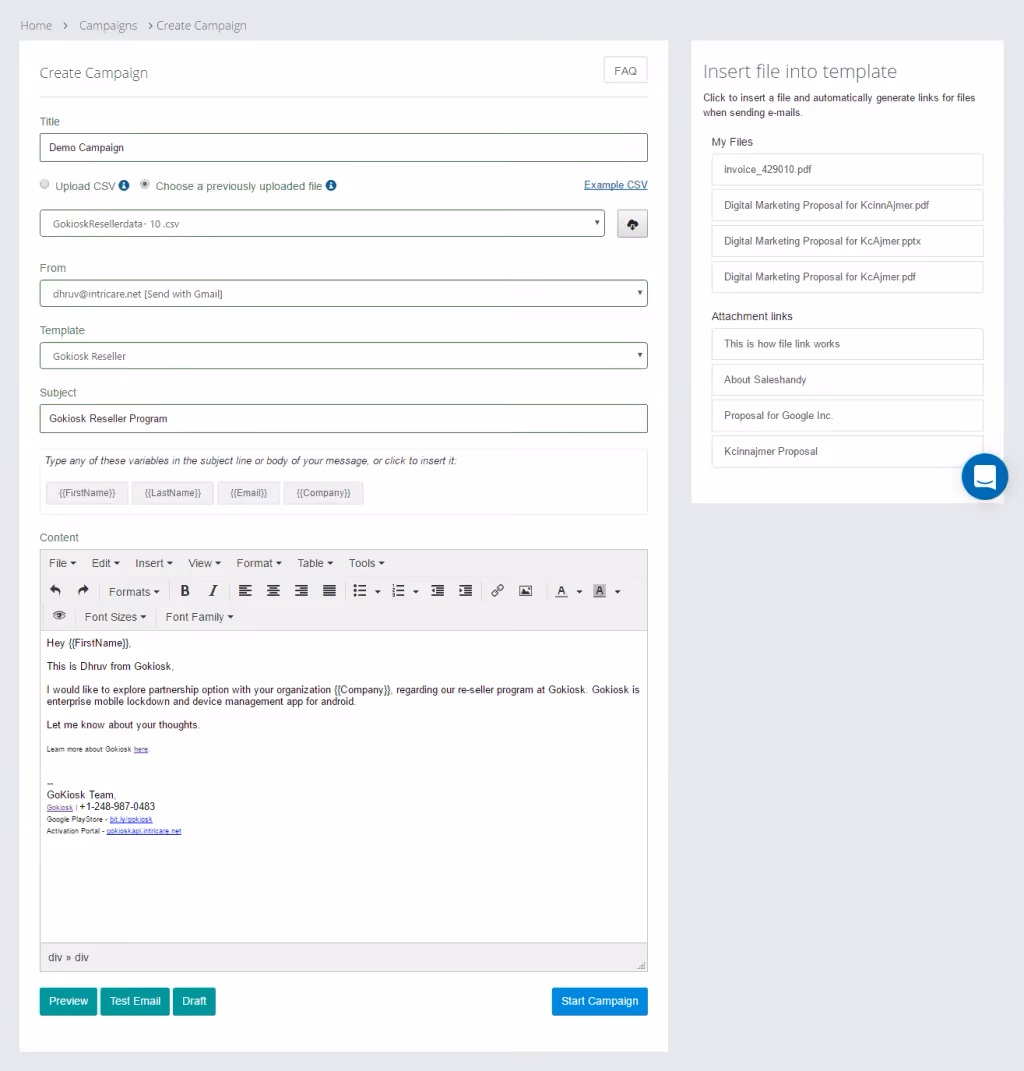Align text center
The height and width of the screenshot is (1071, 1024).
coord(273,591)
